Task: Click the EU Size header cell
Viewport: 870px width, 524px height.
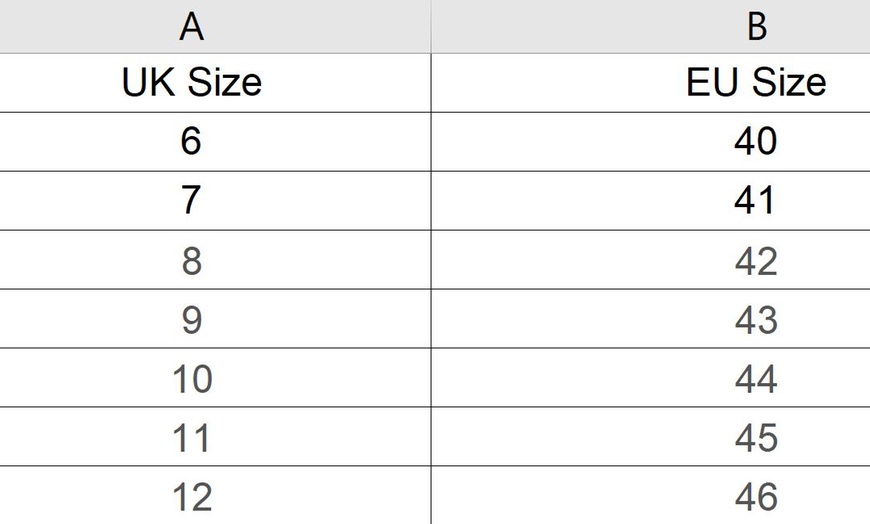Action: click(756, 82)
